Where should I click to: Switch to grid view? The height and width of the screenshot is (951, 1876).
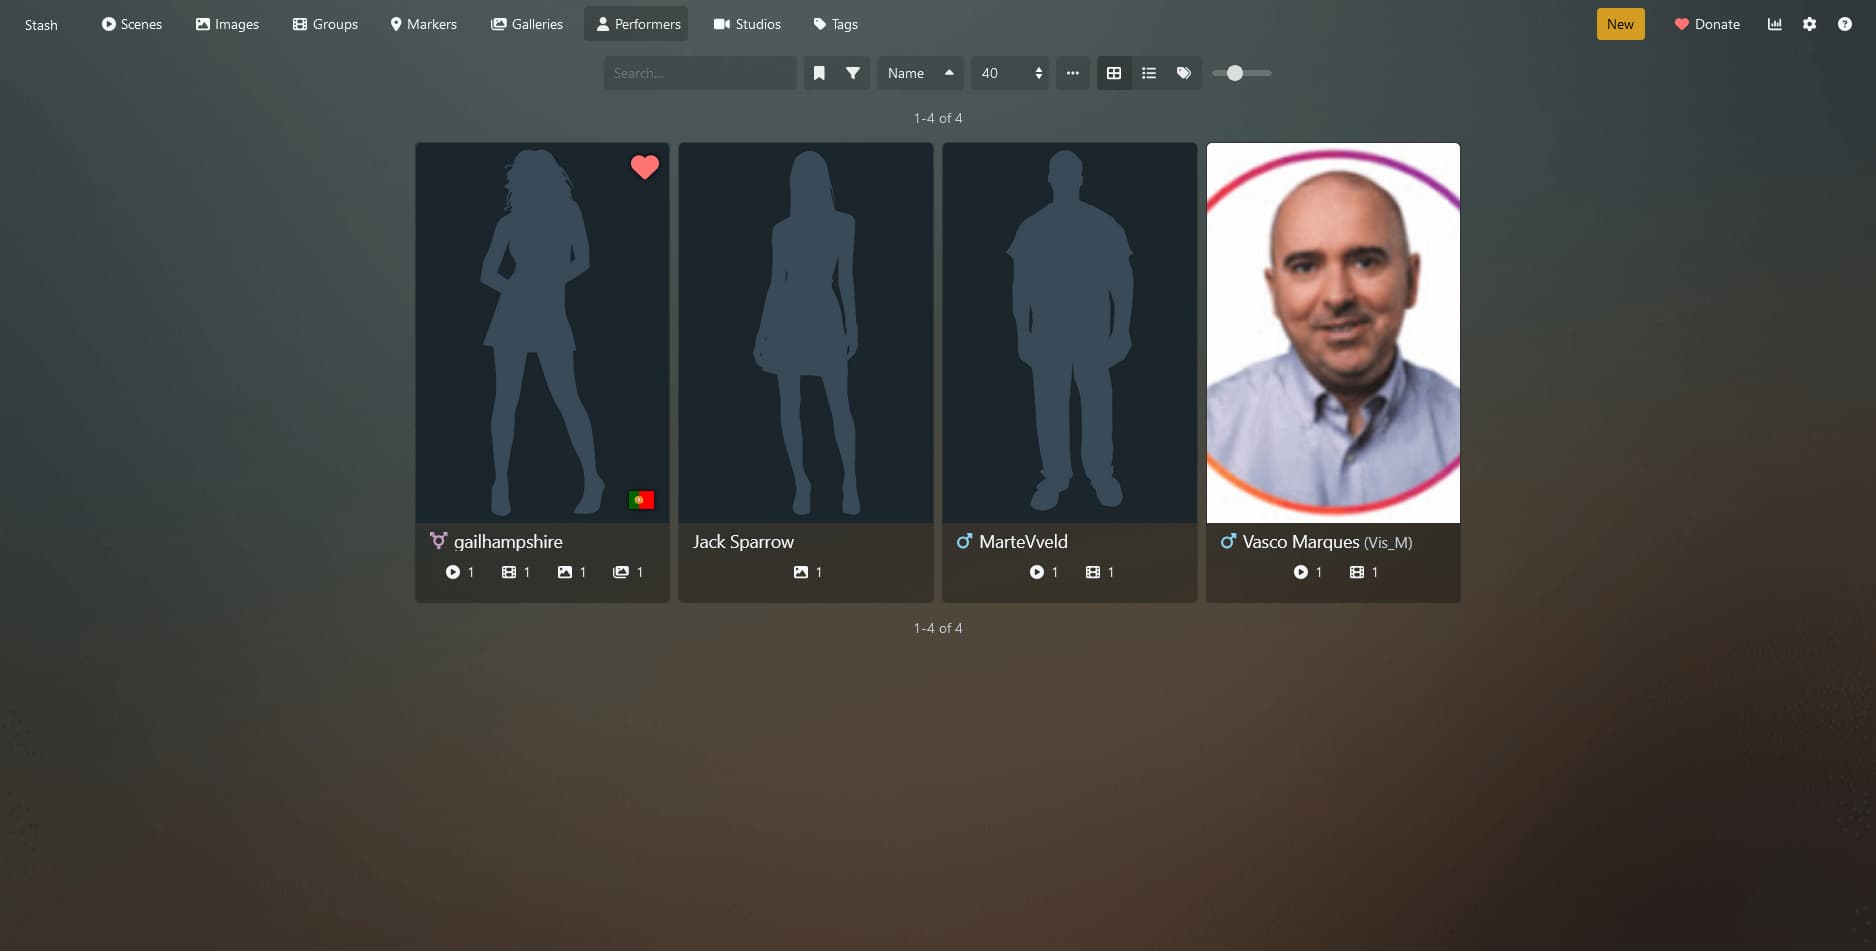pos(1114,73)
